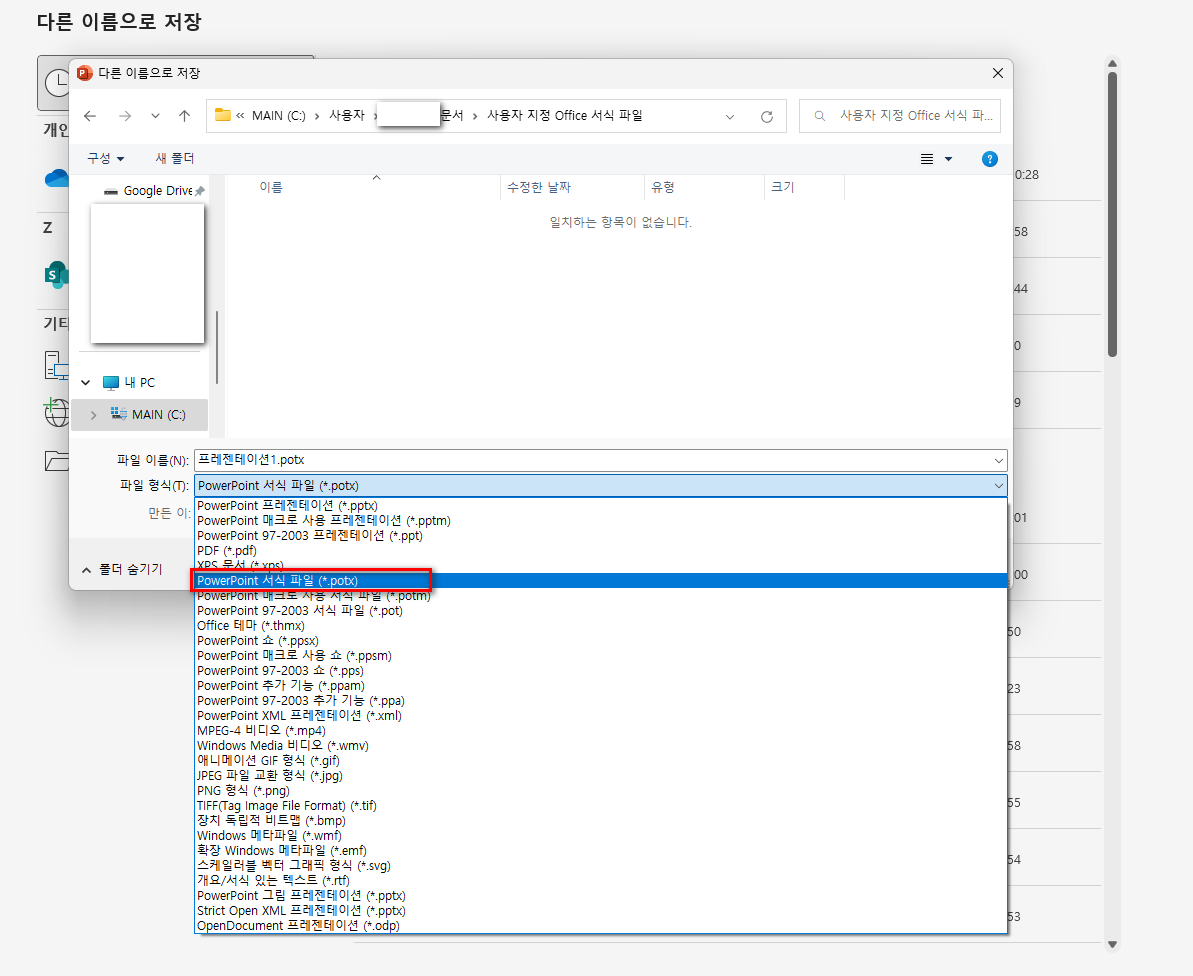Select 확장 Windows 메타파일 (*.emf)
Viewport: 1193px width, 976px height.
(x=601, y=850)
